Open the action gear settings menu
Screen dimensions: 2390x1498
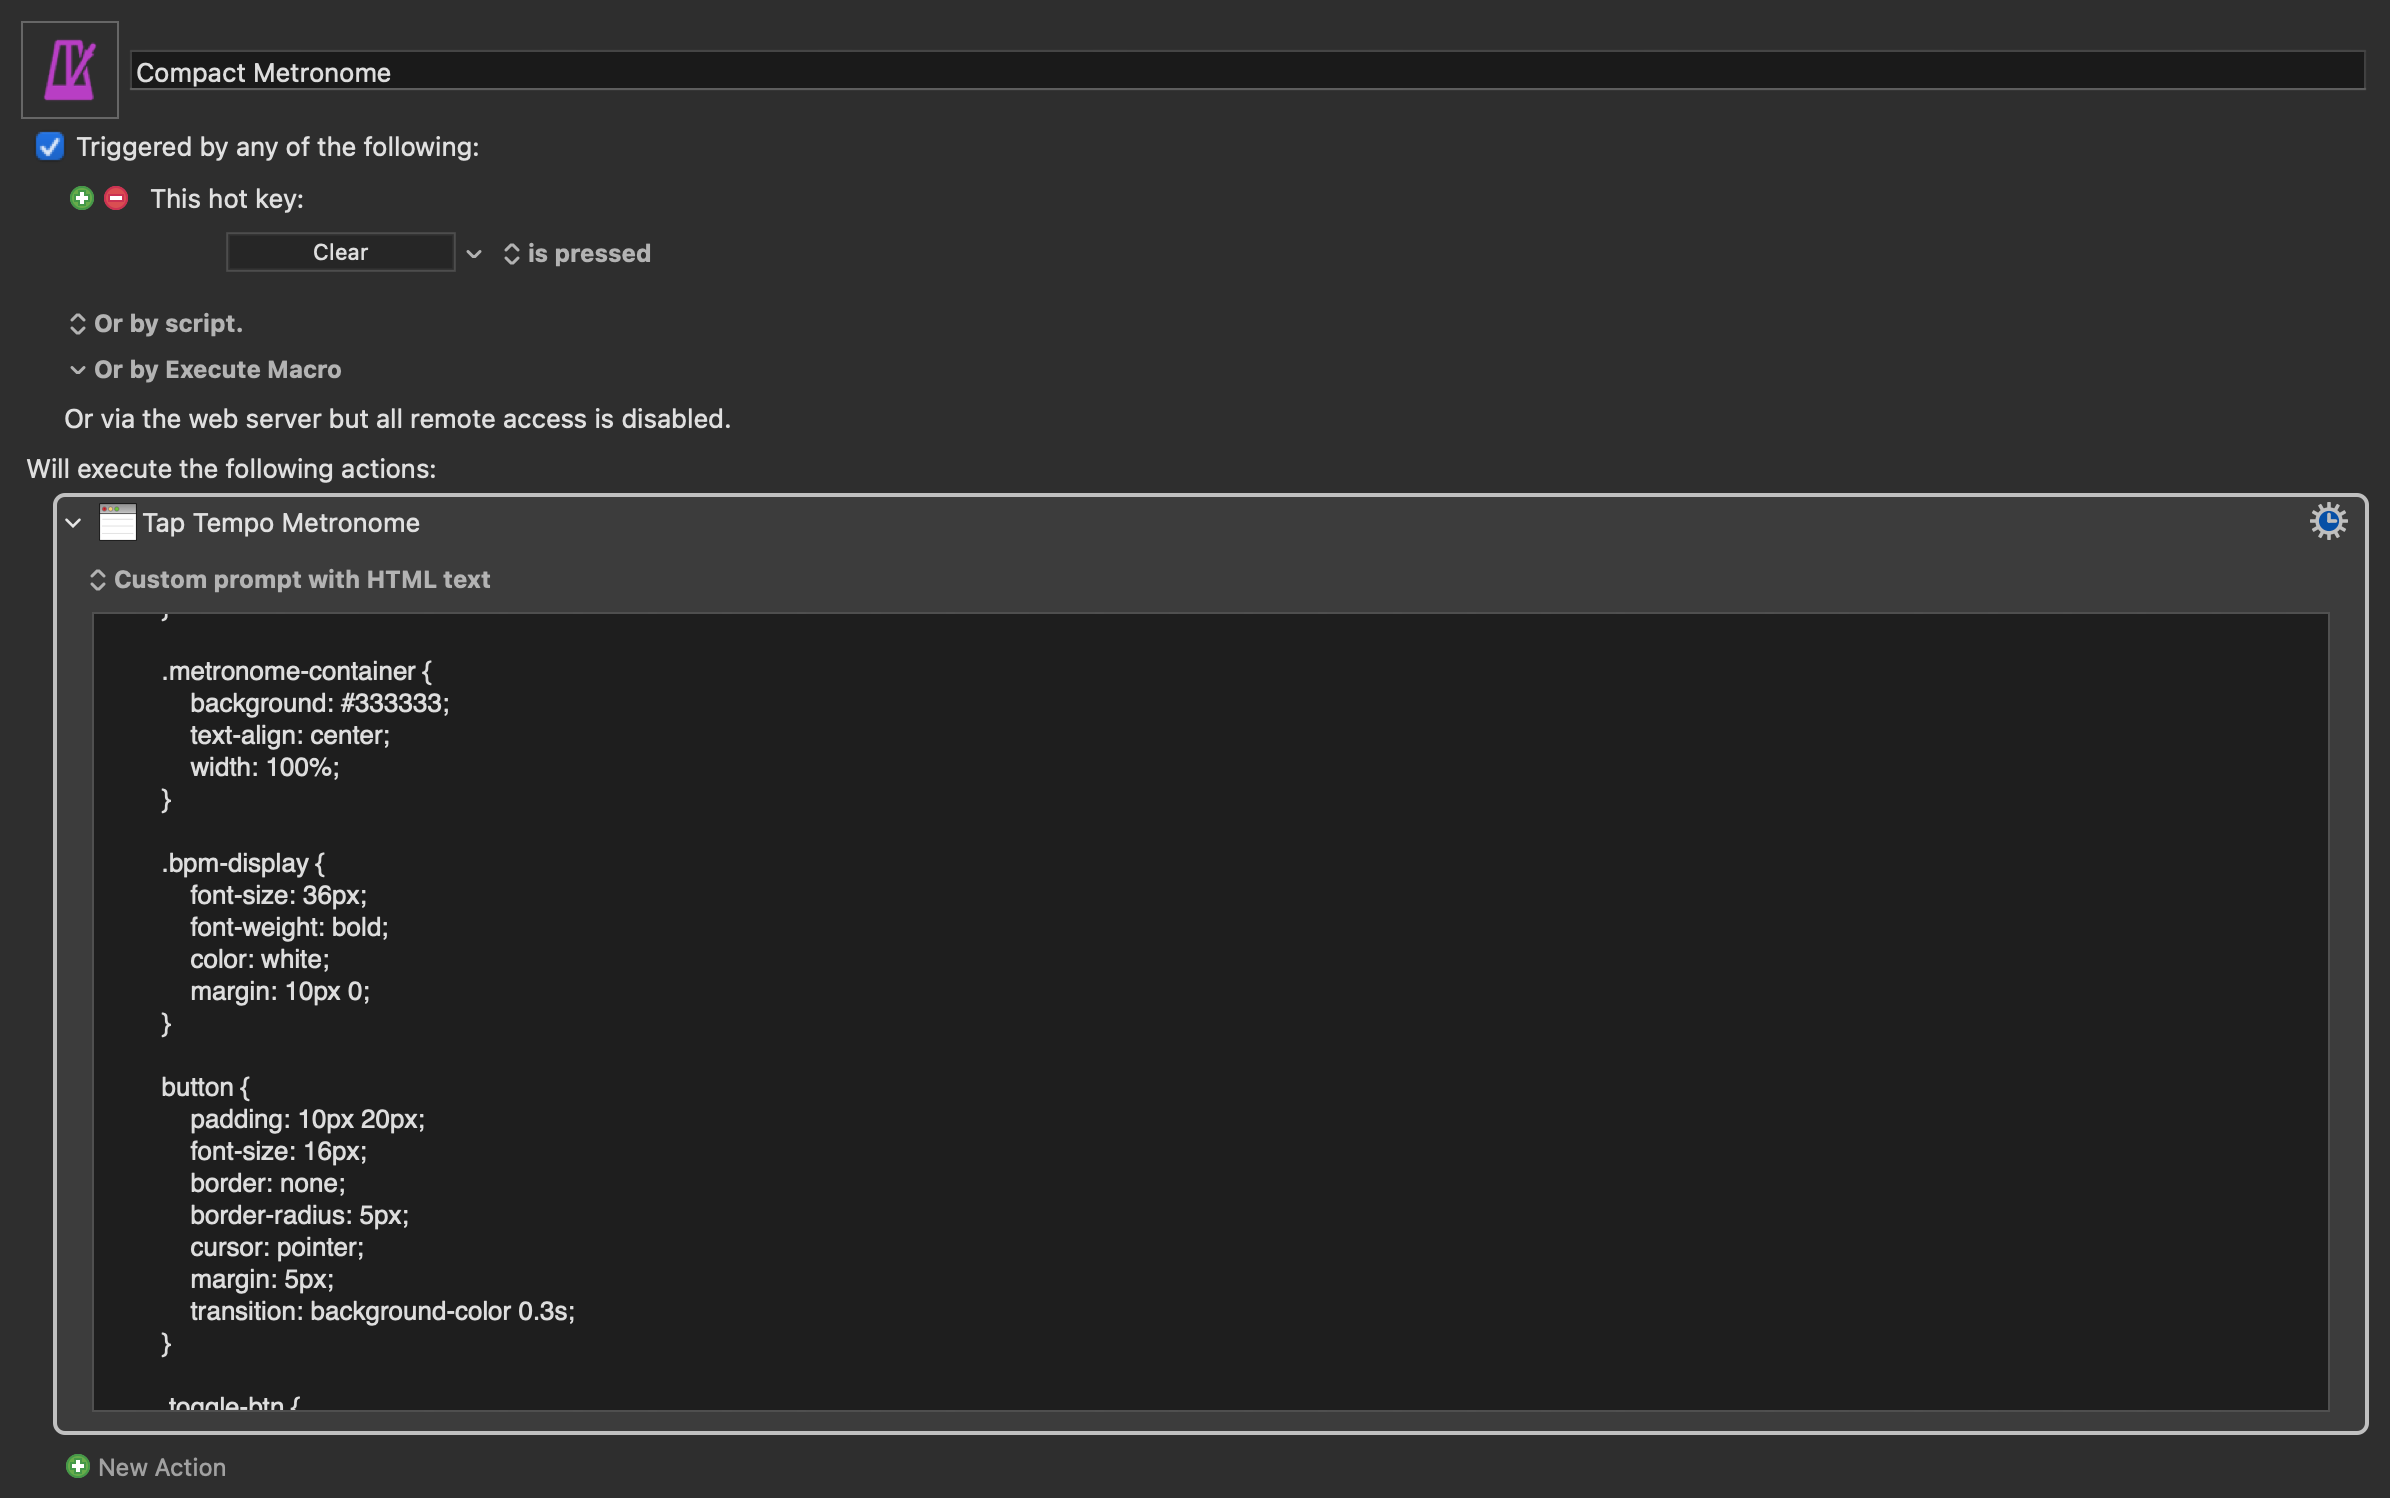coord(2327,522)
